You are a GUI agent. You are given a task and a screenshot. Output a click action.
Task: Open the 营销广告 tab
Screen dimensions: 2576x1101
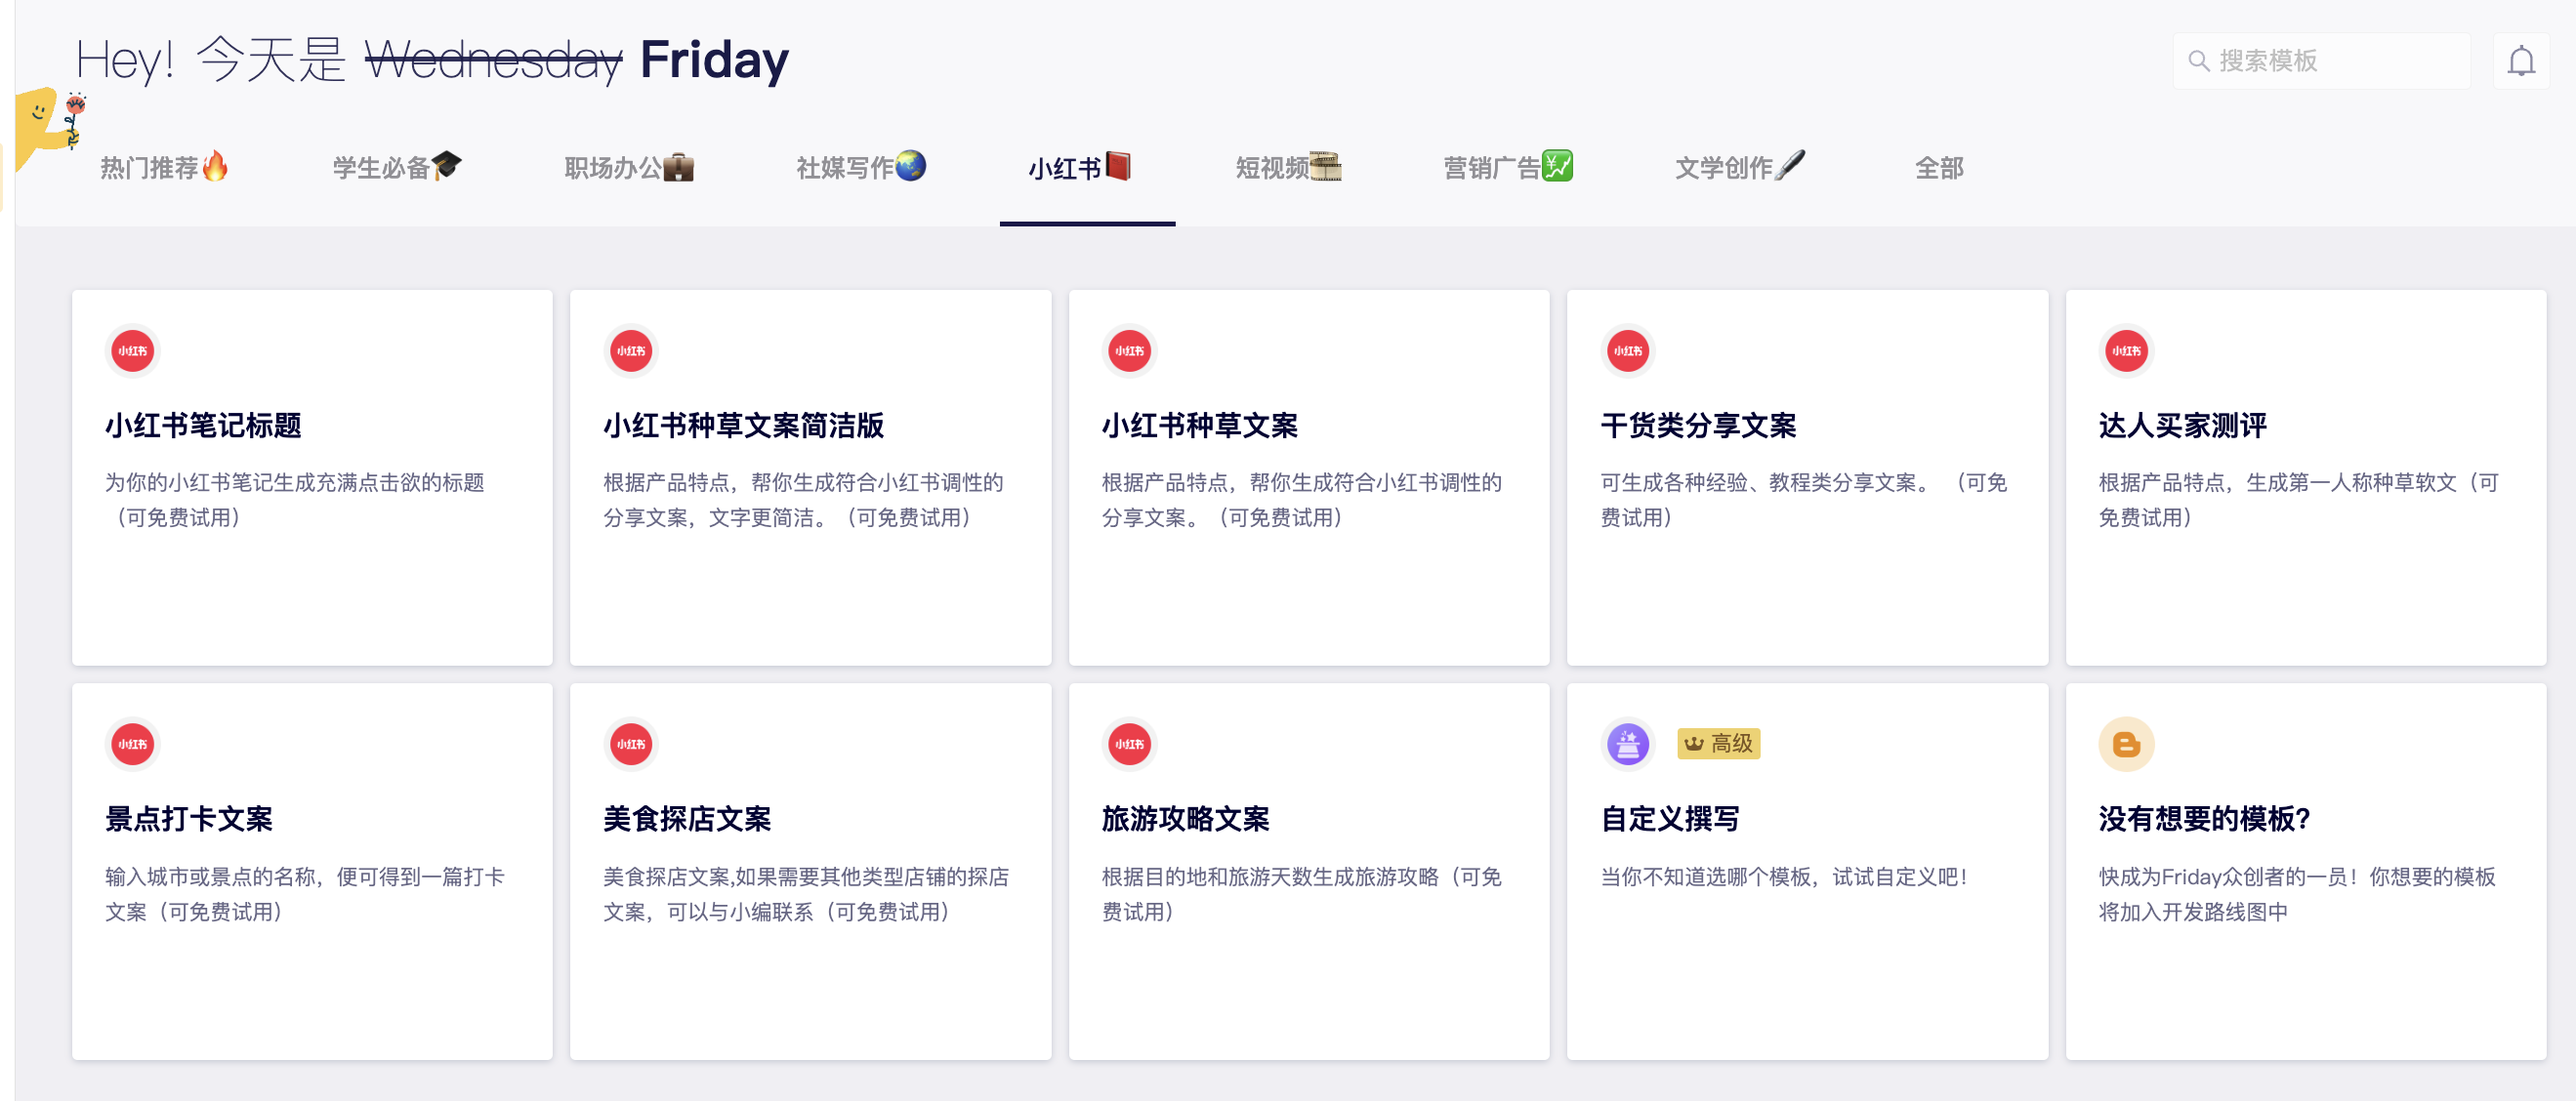click(x=1507, y=168)
